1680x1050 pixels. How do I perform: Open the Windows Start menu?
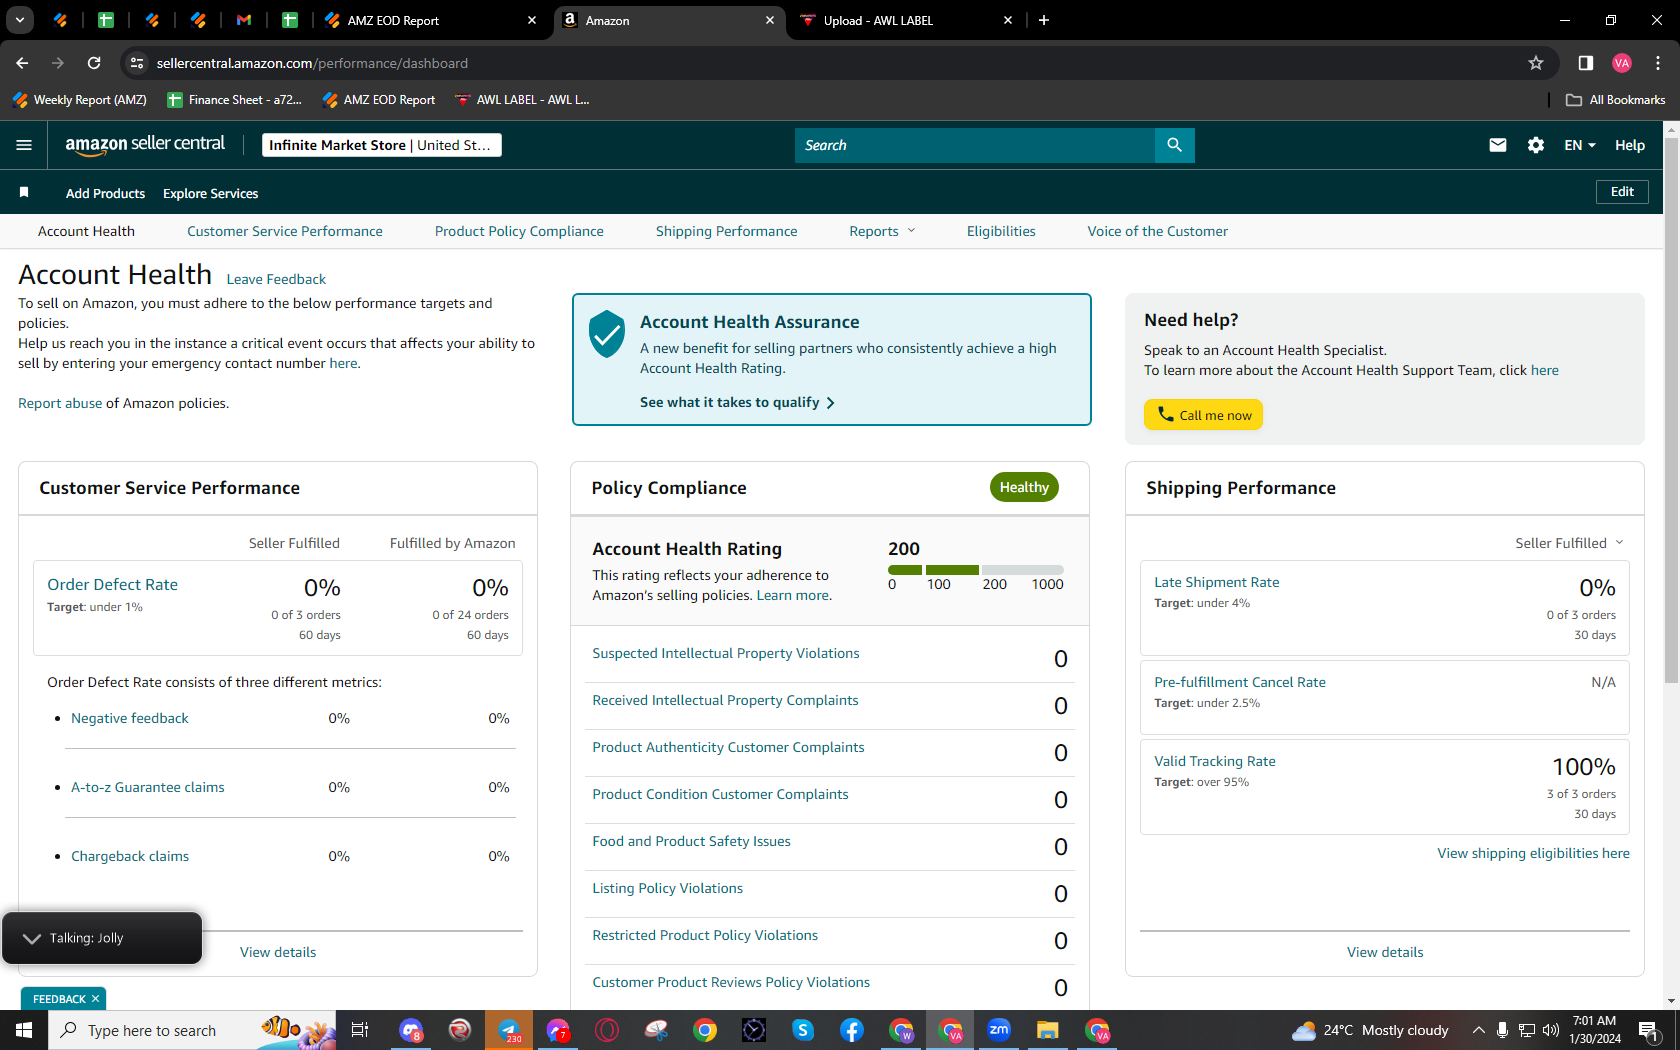point(24,1030)
